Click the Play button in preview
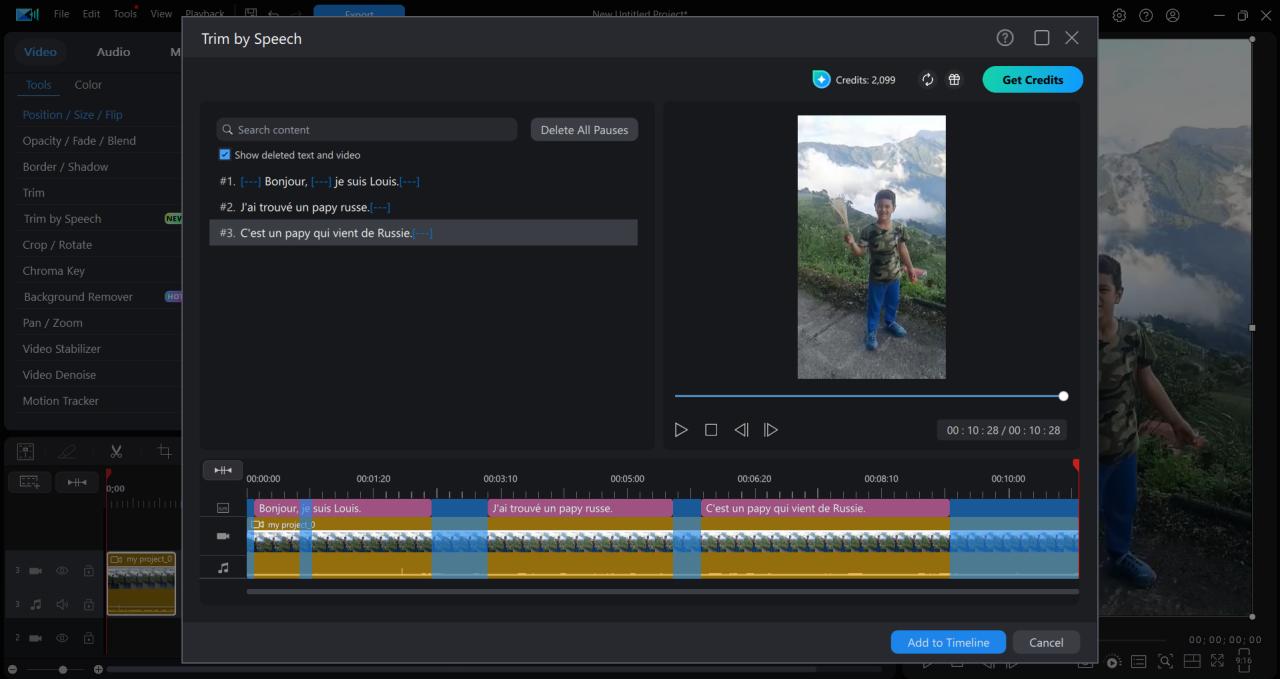The image size is (1280, 679). [681, 430]
